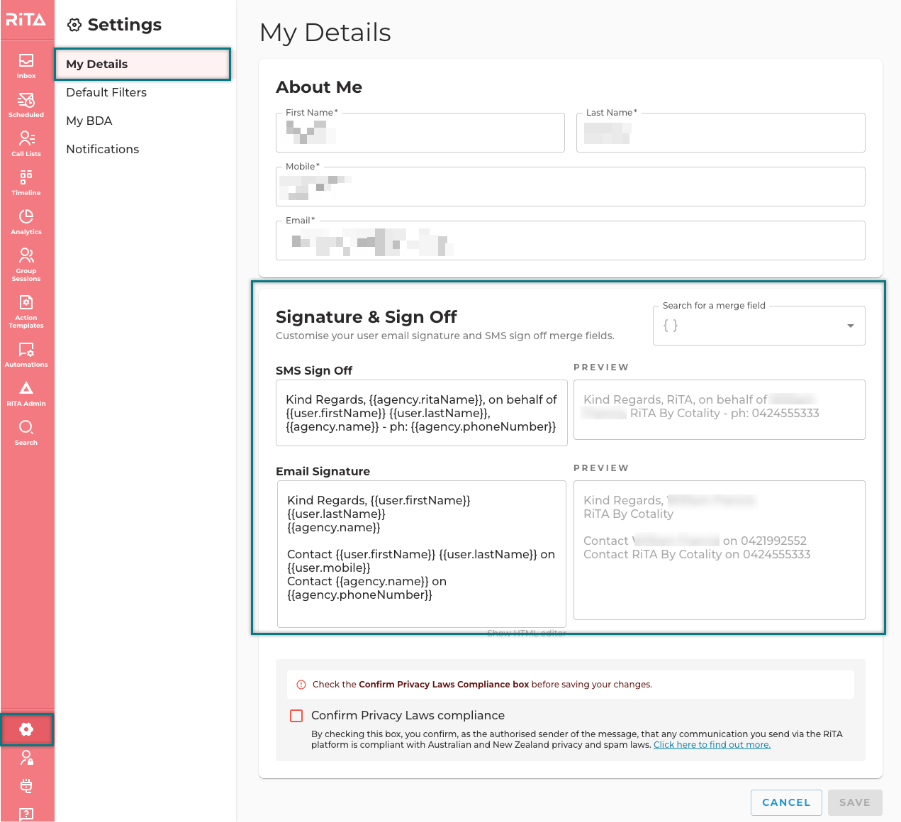Click the SMS Sign Off preview box
The width and height of the screenshot is (901, 822).
tap(719, 410)
